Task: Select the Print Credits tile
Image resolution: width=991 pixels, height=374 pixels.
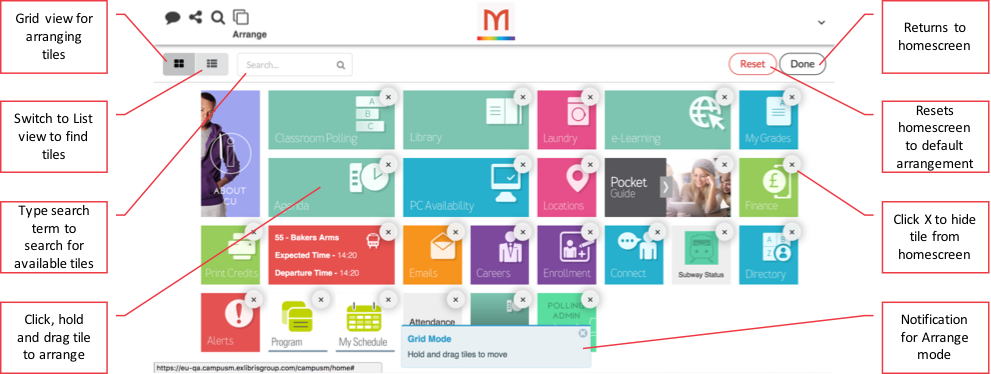Action: 230,255
